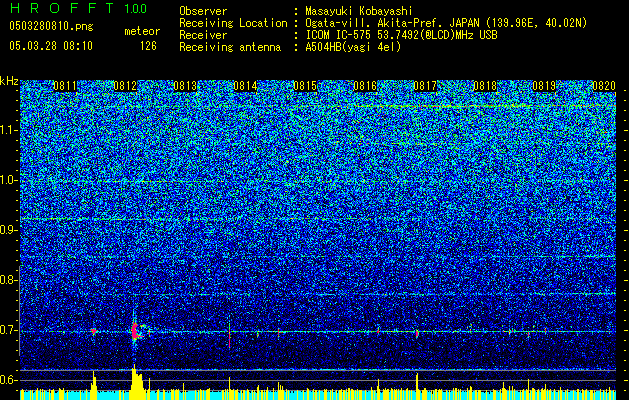The width and height of the screenshot is (629, 400).
Task: Click the small red meteor echo below 0817
Action: point(417,333)
